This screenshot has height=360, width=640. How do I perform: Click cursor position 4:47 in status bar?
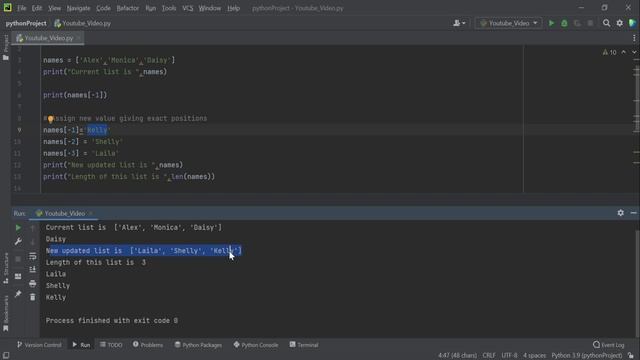457,356
